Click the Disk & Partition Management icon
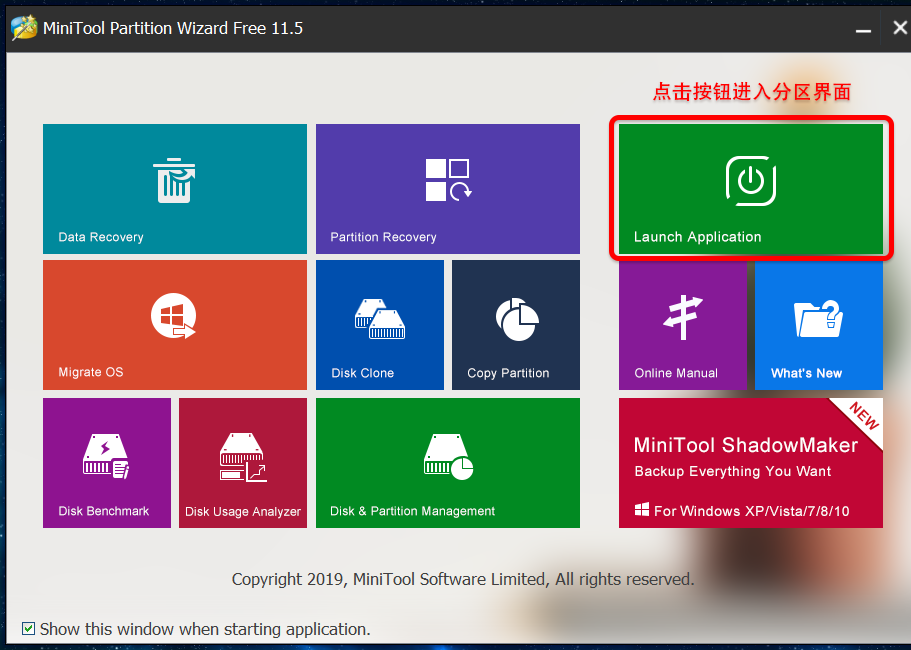The image size is (911, 650). click(x=447, y=456)
